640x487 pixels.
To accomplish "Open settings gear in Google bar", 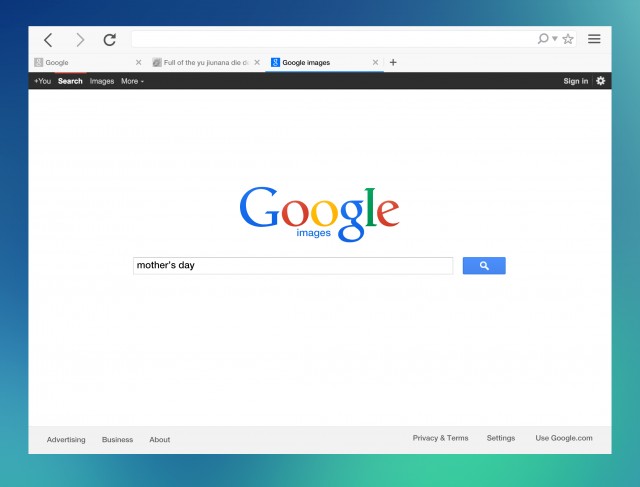I will tap(600, 81).
